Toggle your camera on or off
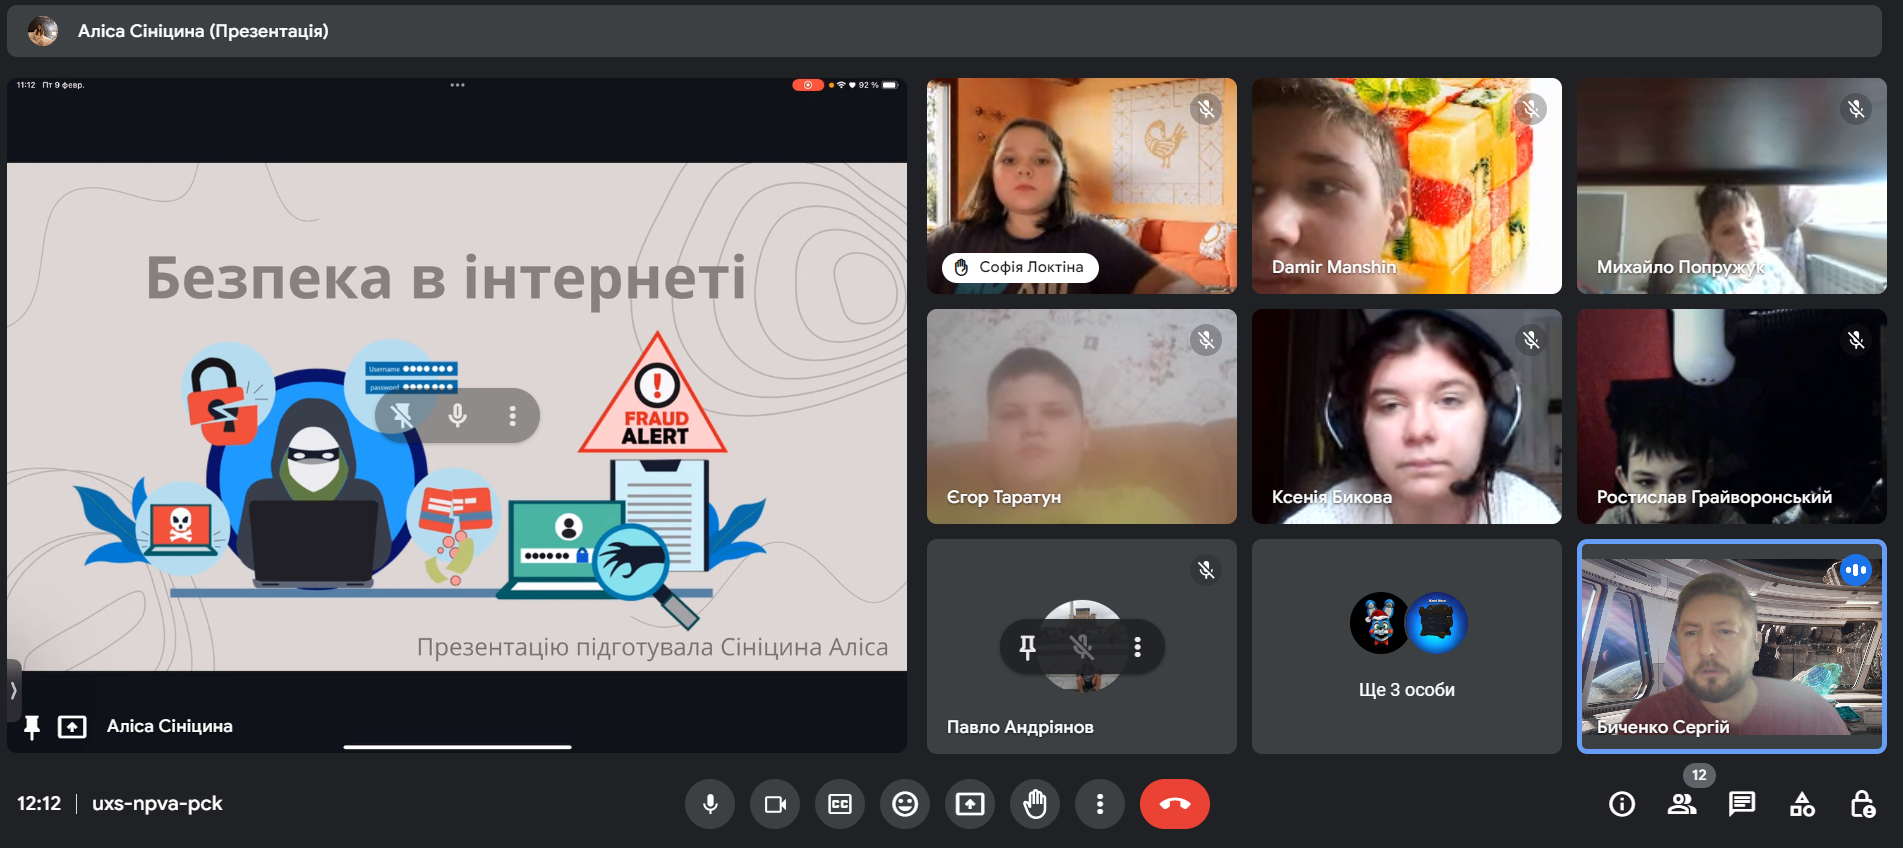 click(775, 804)
